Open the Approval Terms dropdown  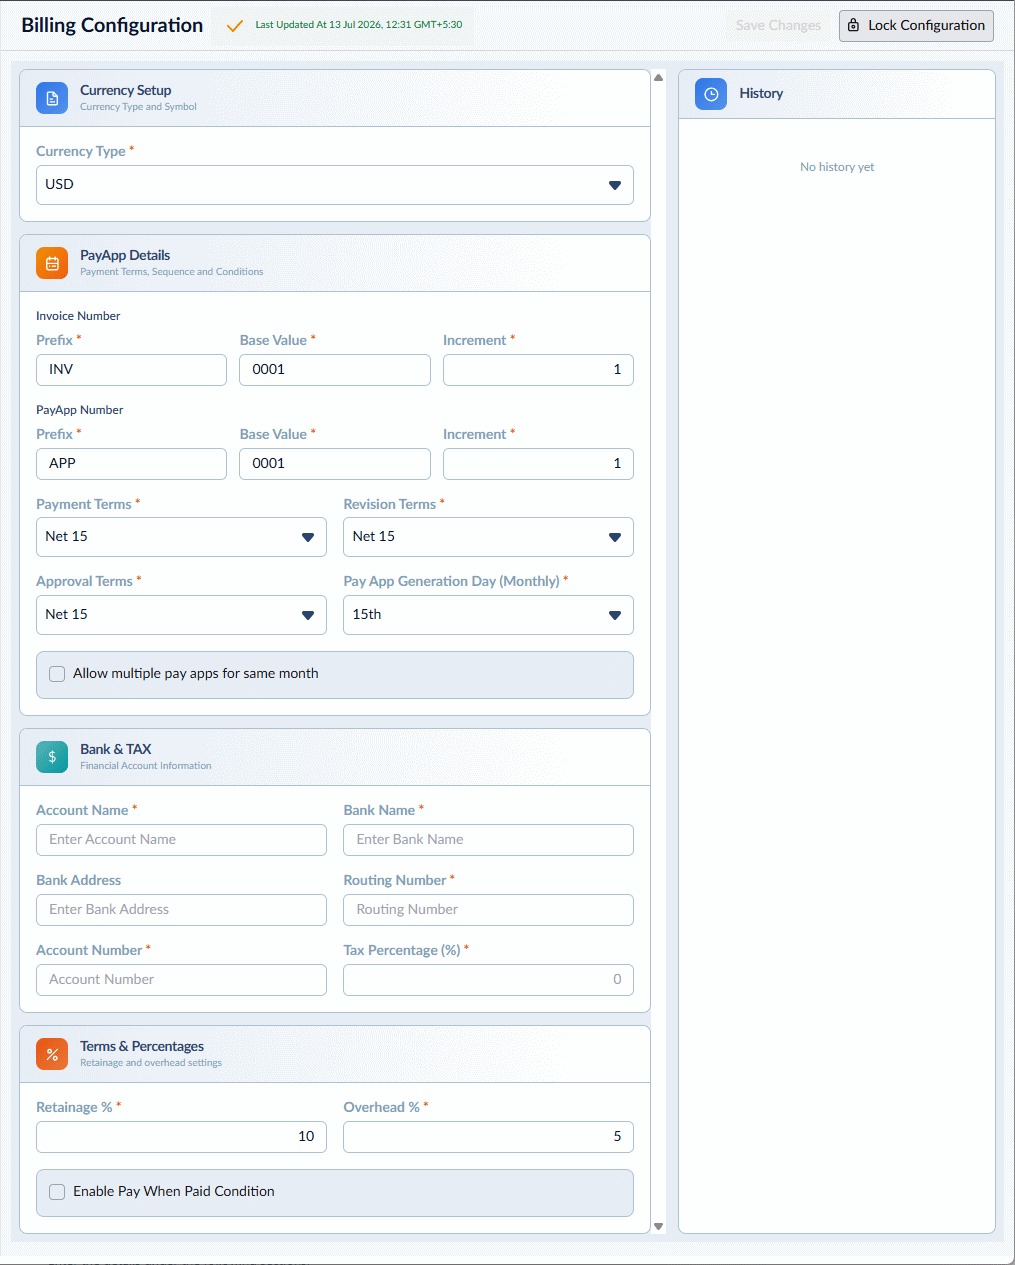coord(181,615)
